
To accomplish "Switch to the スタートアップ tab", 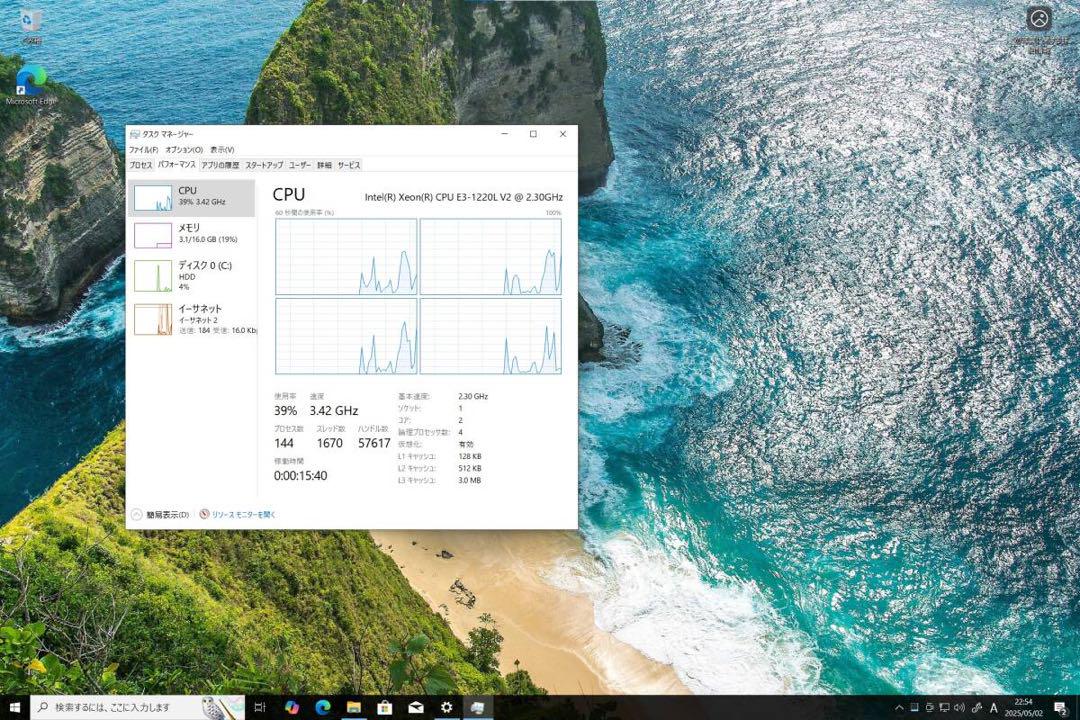I will coord(264,165).
